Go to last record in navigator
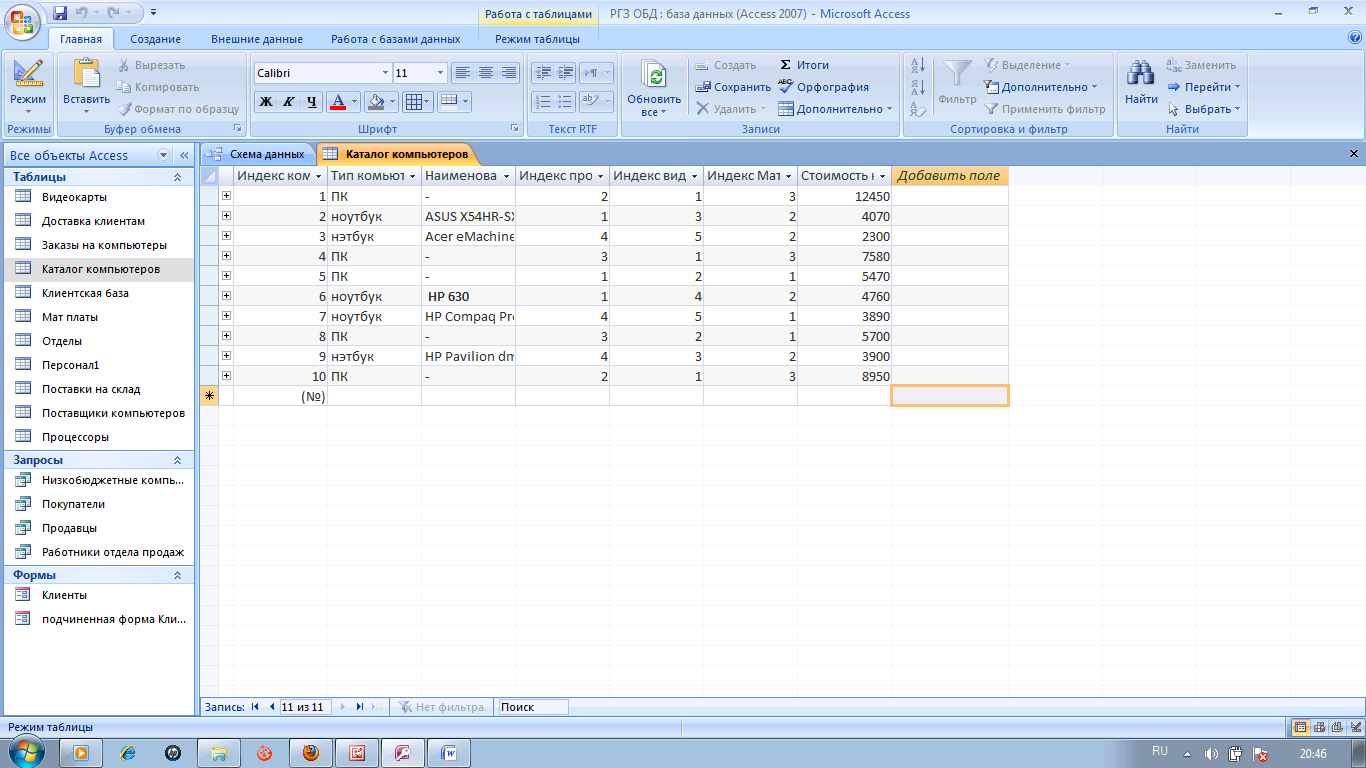1366x768 pixels. 359,707
